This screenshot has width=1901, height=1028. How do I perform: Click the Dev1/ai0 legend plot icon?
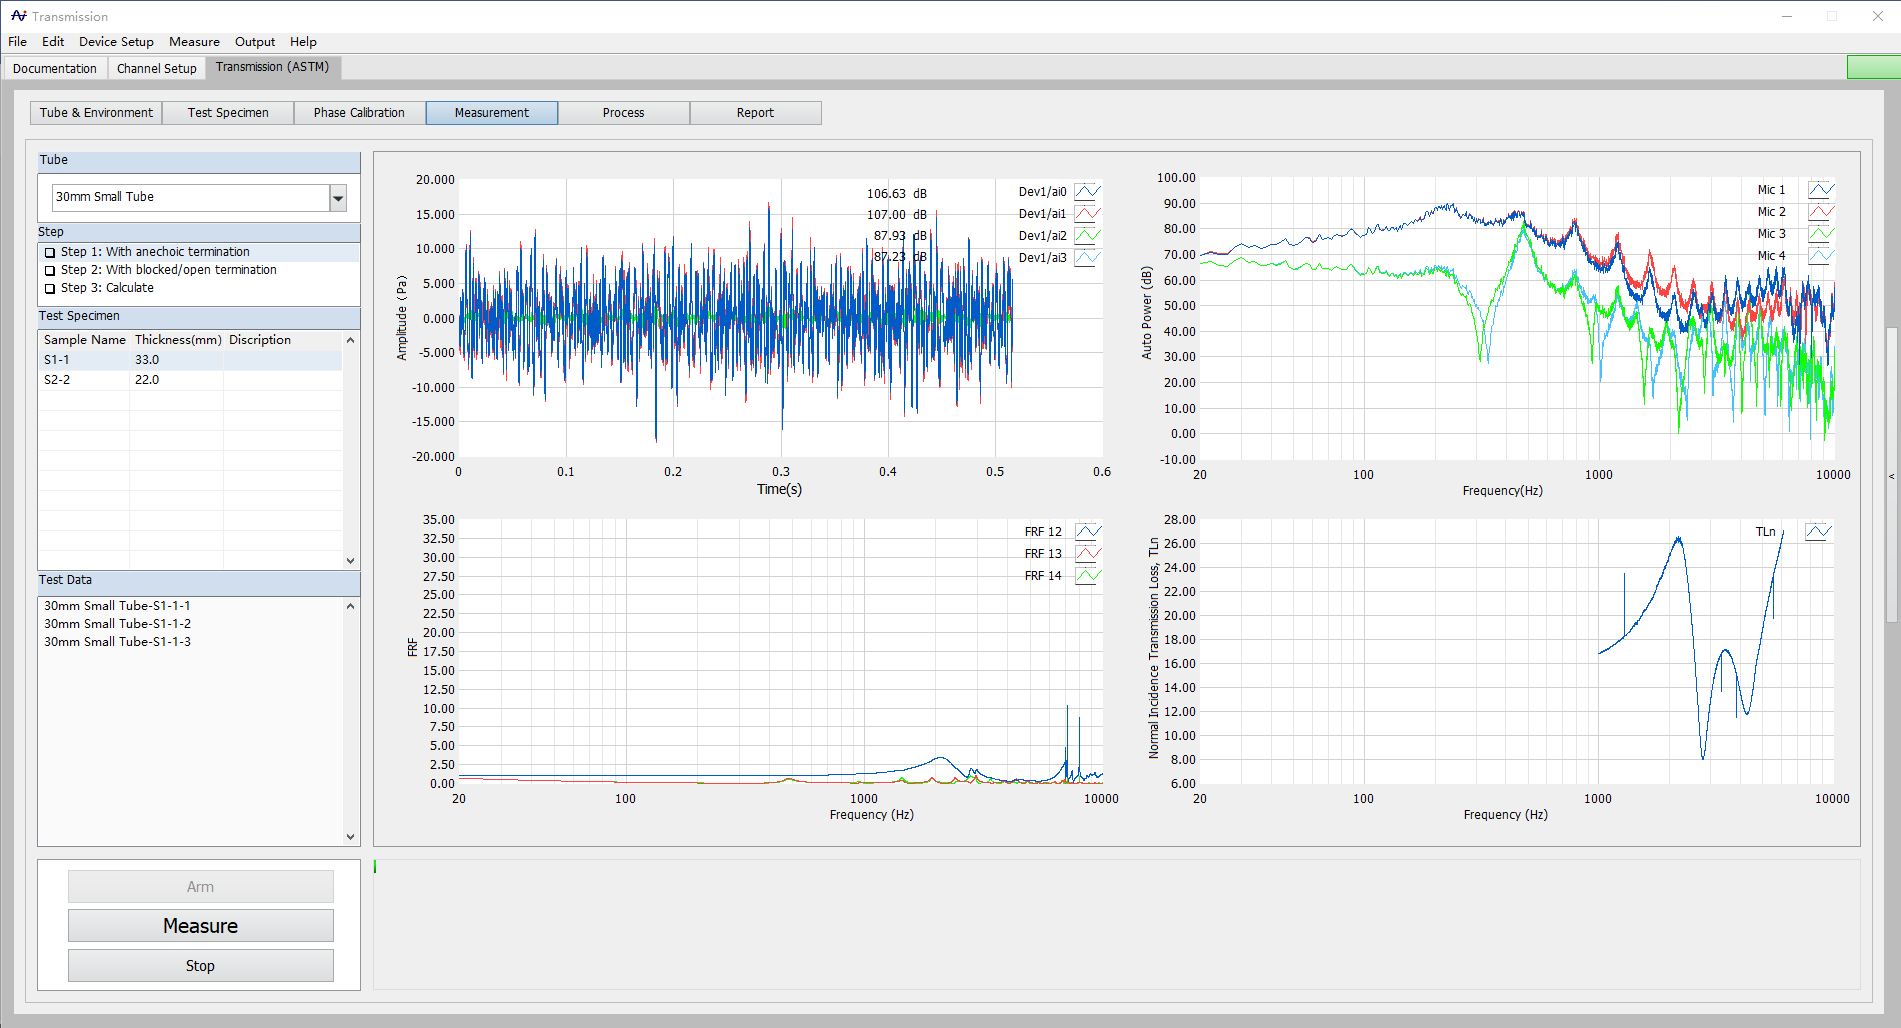tap(1087, 192)
